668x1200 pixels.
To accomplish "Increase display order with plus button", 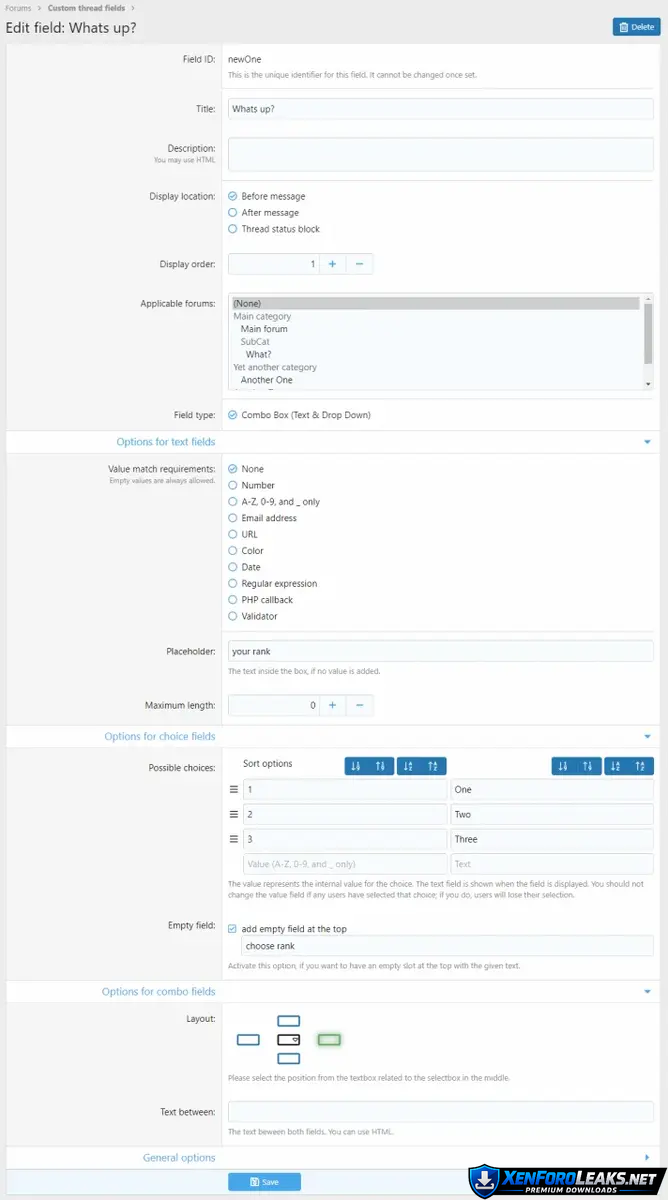I will pos(332,264).
